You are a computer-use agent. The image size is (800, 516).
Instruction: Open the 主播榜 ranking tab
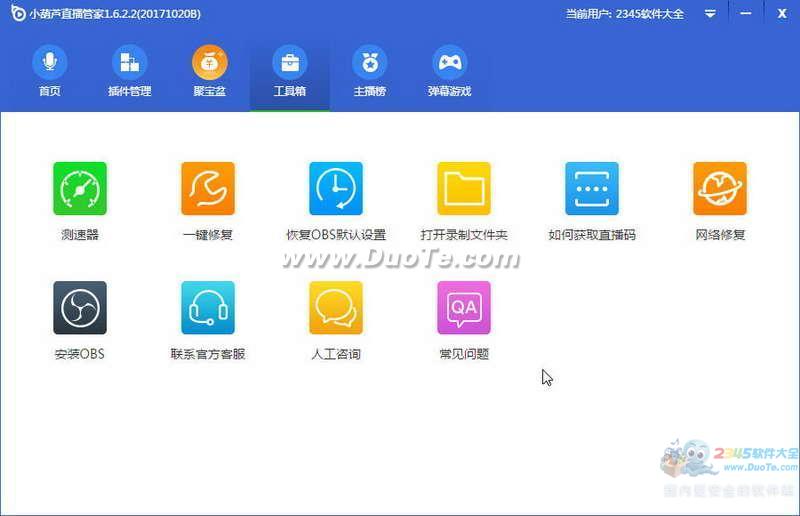pyautogui.click(x=369, y=72)
